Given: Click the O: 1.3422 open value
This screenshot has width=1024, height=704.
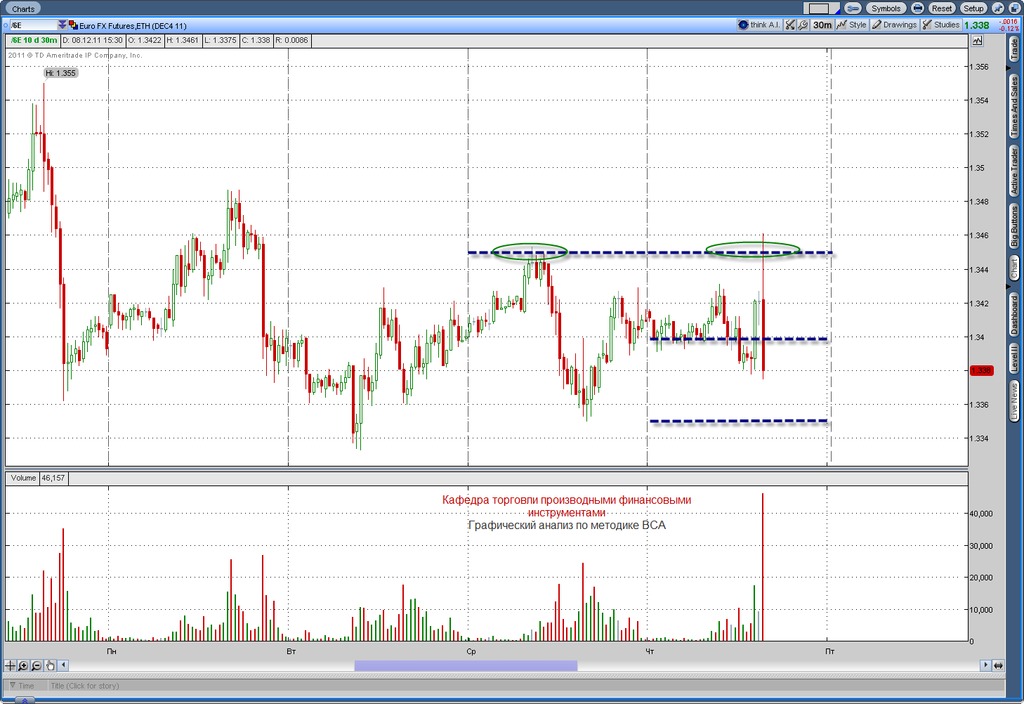Looking at the screenshot, I should [x=144, y=40].
